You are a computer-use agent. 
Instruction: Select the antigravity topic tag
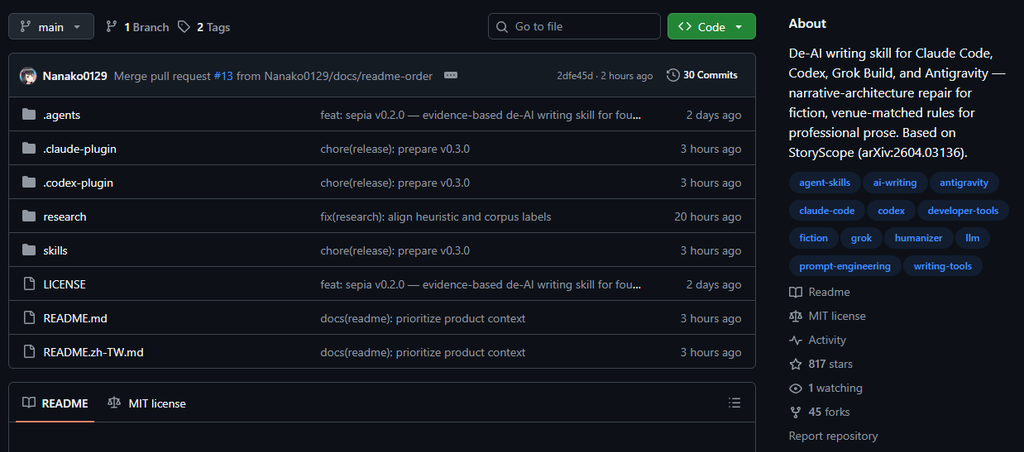tap(964, 183)
